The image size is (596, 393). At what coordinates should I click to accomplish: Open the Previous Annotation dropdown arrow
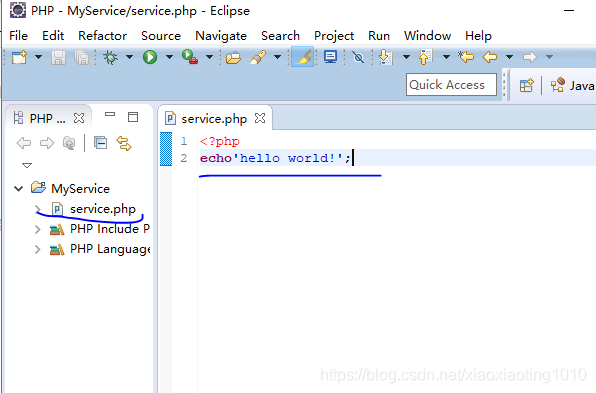(x=446, y=57)
